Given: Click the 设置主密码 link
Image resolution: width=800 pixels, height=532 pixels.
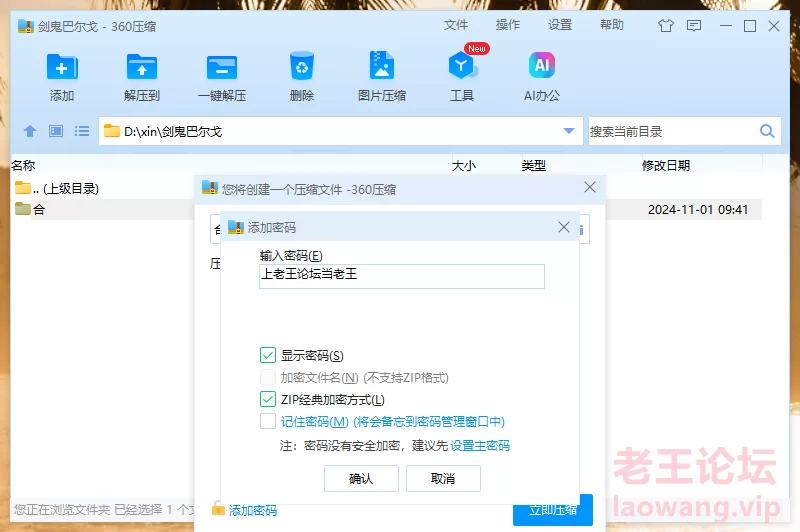Looking at the screenshot, I should pos(480,445).
